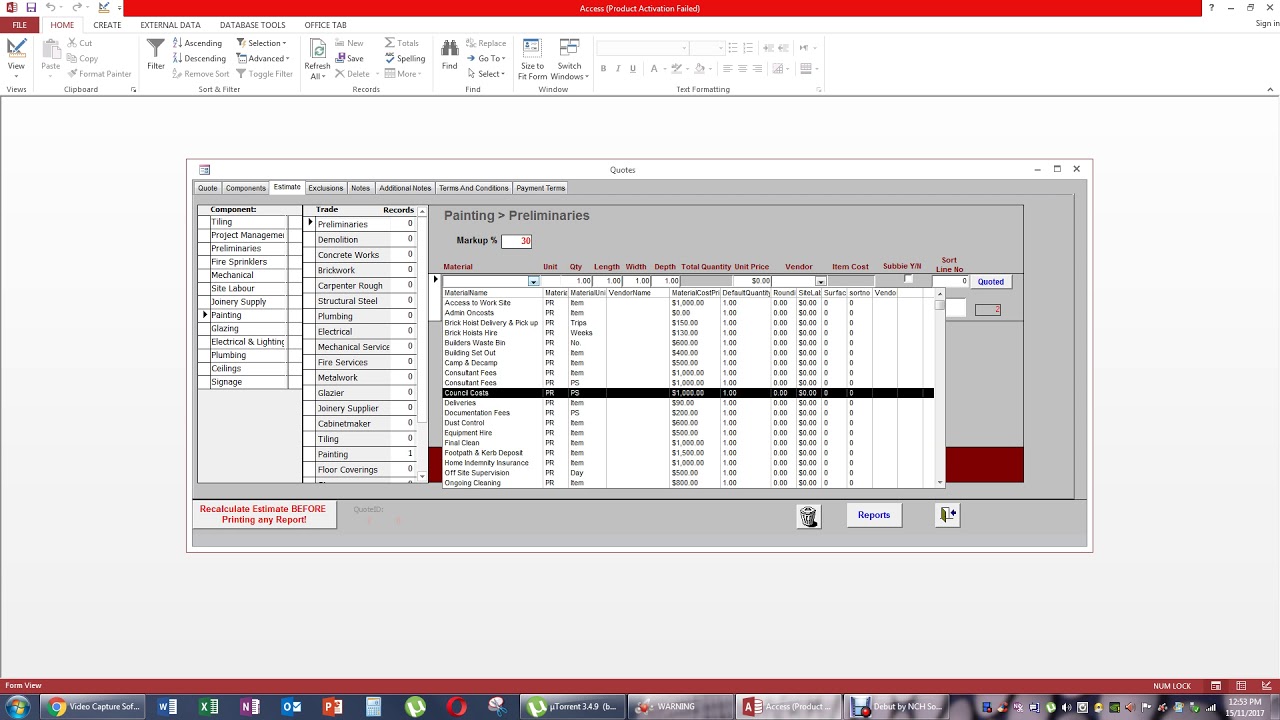
Task: Click the material dropdown list scrollbar down arrow
Action: point(940,483)
